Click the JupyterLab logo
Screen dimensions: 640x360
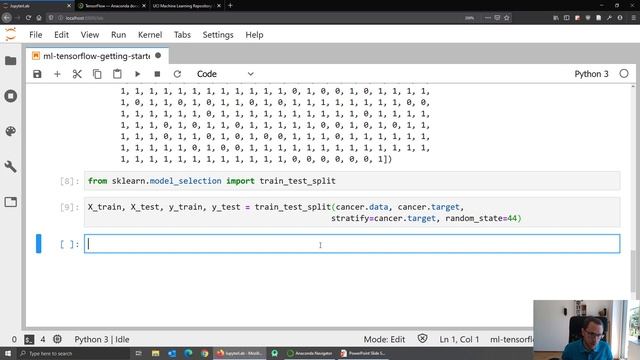coord(11,34)
